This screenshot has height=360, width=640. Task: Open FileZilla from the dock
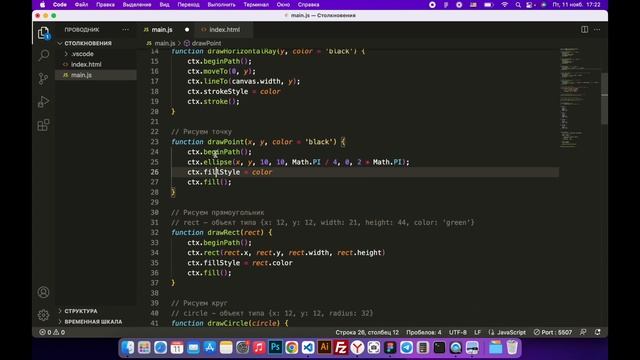tap(341, 347)
